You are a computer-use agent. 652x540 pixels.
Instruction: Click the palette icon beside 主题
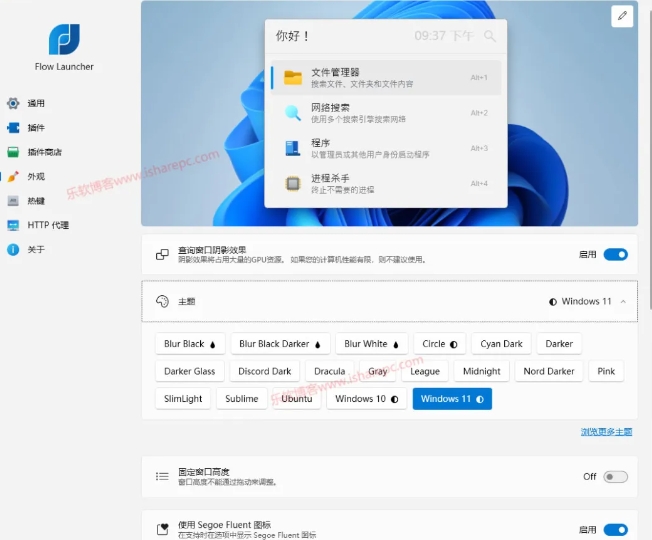point(162,301)
